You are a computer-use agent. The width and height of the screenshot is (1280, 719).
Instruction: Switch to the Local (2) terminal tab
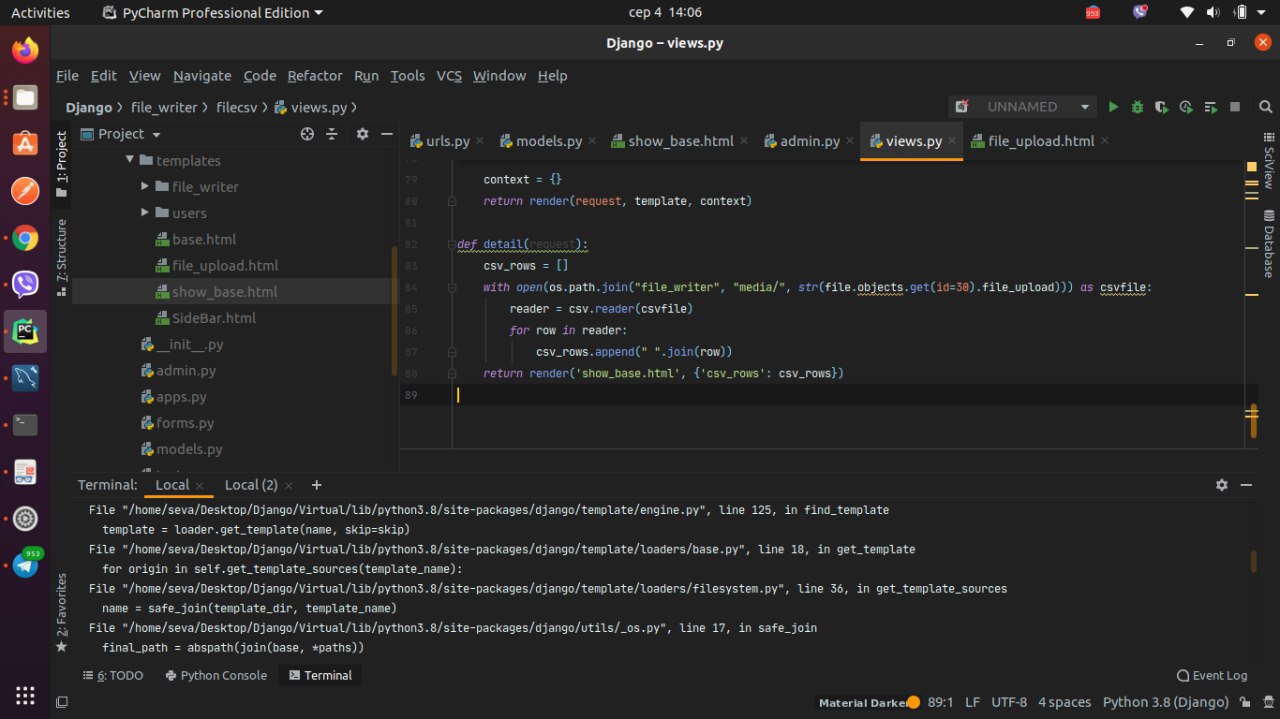(x=251, y=485)
